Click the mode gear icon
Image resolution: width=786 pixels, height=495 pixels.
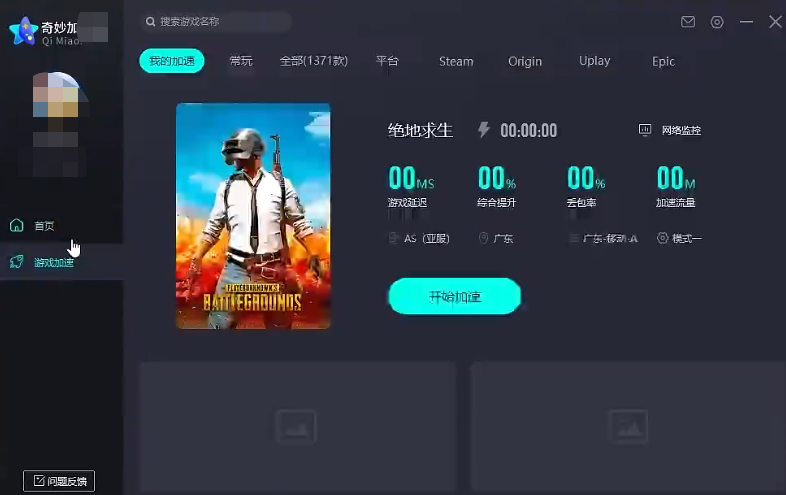point(663,238)
